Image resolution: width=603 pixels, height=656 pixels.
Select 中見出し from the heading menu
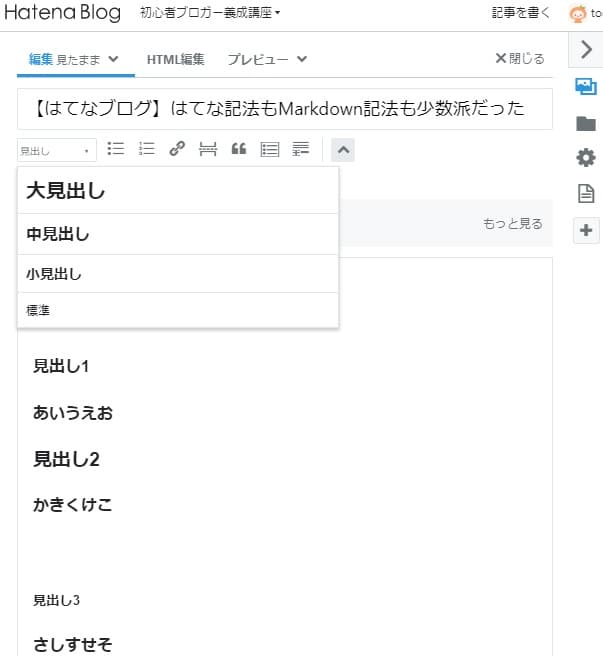178,234
